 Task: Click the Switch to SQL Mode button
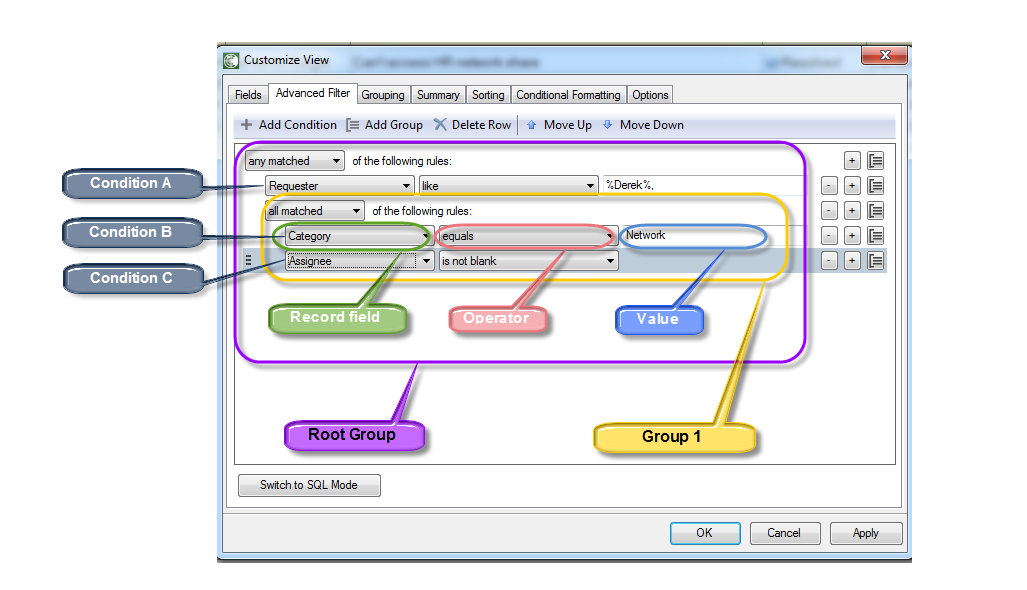point(308,485)
